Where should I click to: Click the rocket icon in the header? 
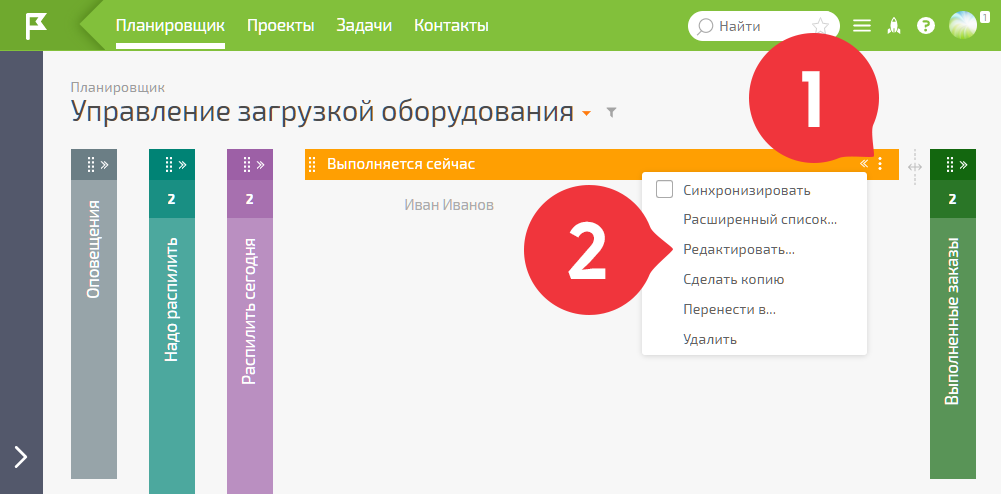pos(894,26)
